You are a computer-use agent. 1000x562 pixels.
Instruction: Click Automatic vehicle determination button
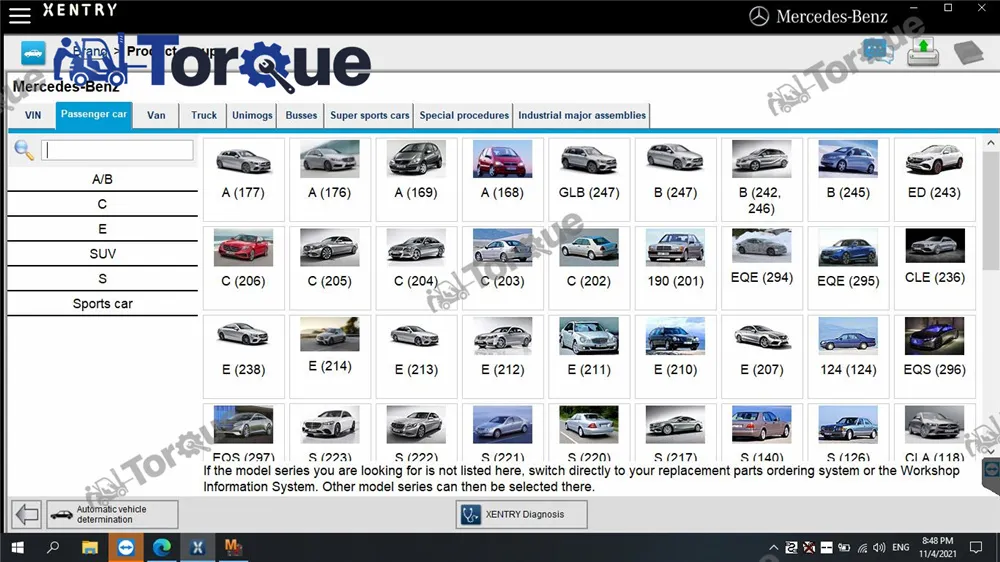click(112, 514)
